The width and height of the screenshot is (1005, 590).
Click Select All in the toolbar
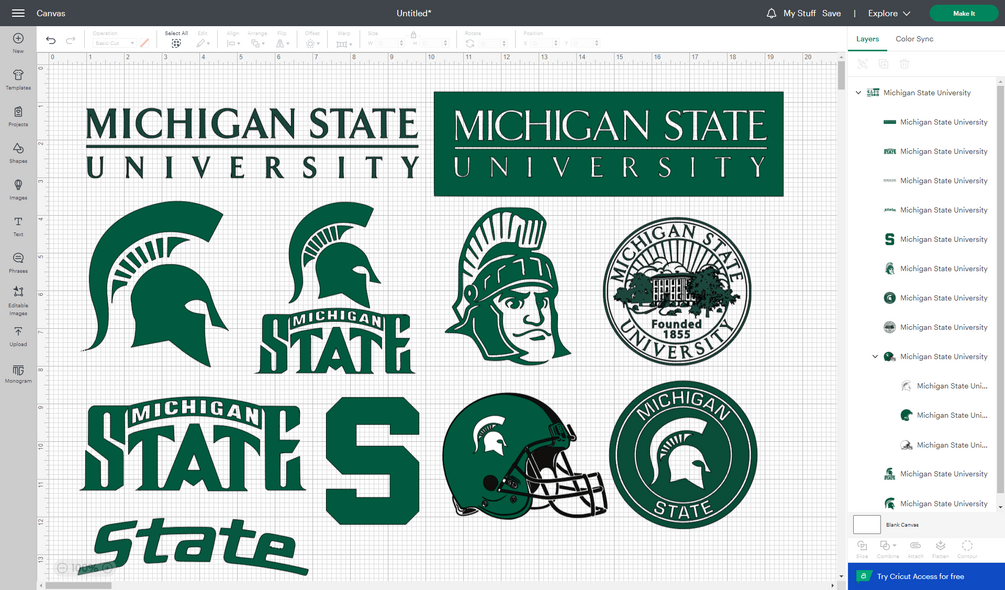pos(176,40)
